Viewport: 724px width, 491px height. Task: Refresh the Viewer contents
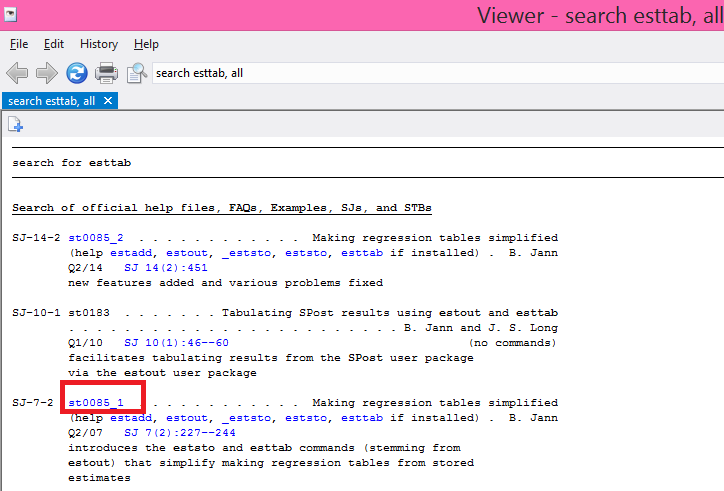point(77,73)
